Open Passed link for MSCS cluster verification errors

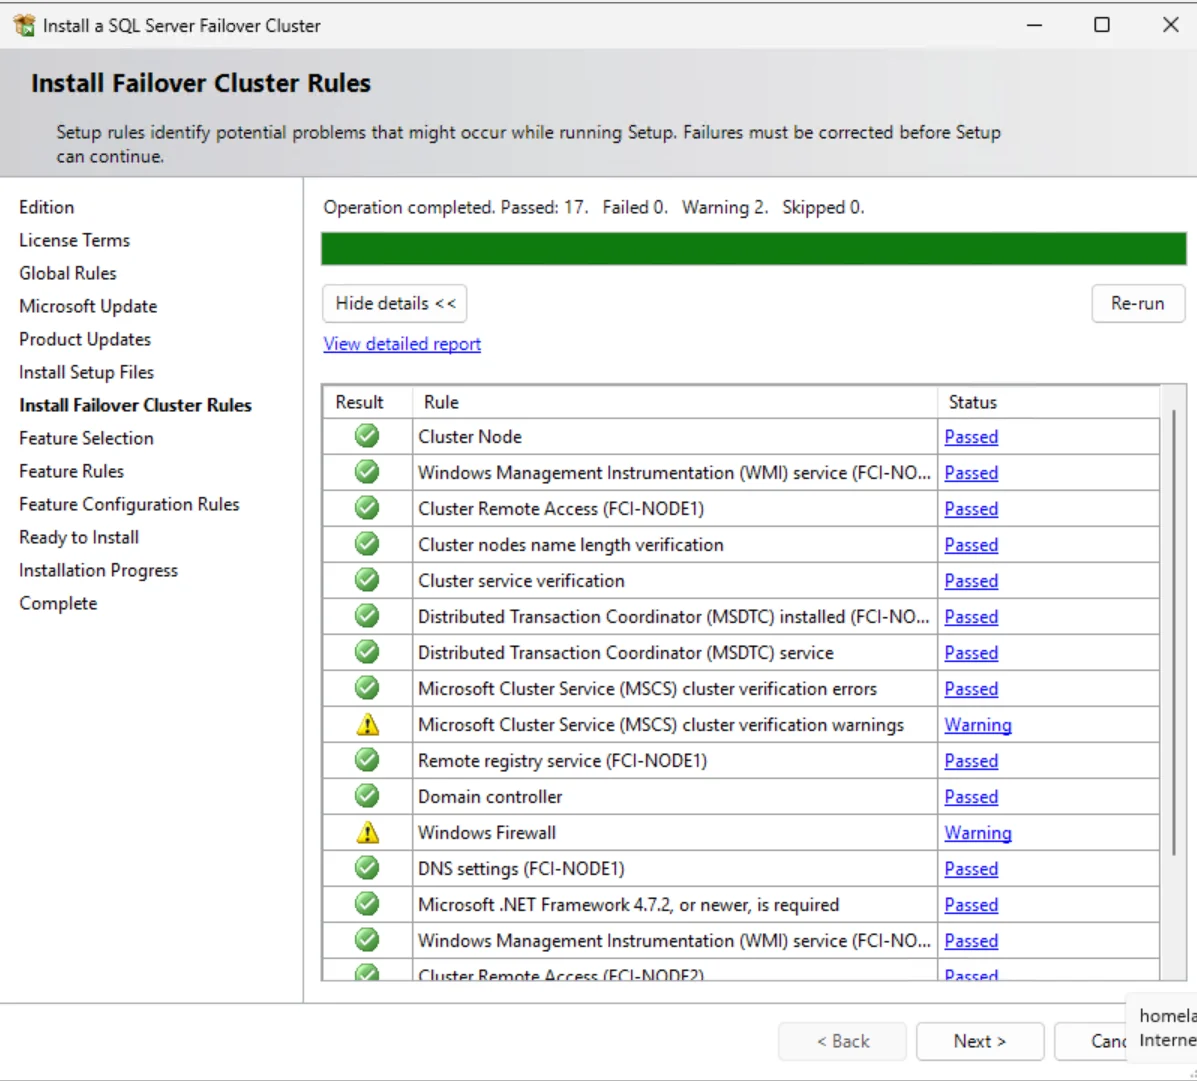tap(971, 689)
